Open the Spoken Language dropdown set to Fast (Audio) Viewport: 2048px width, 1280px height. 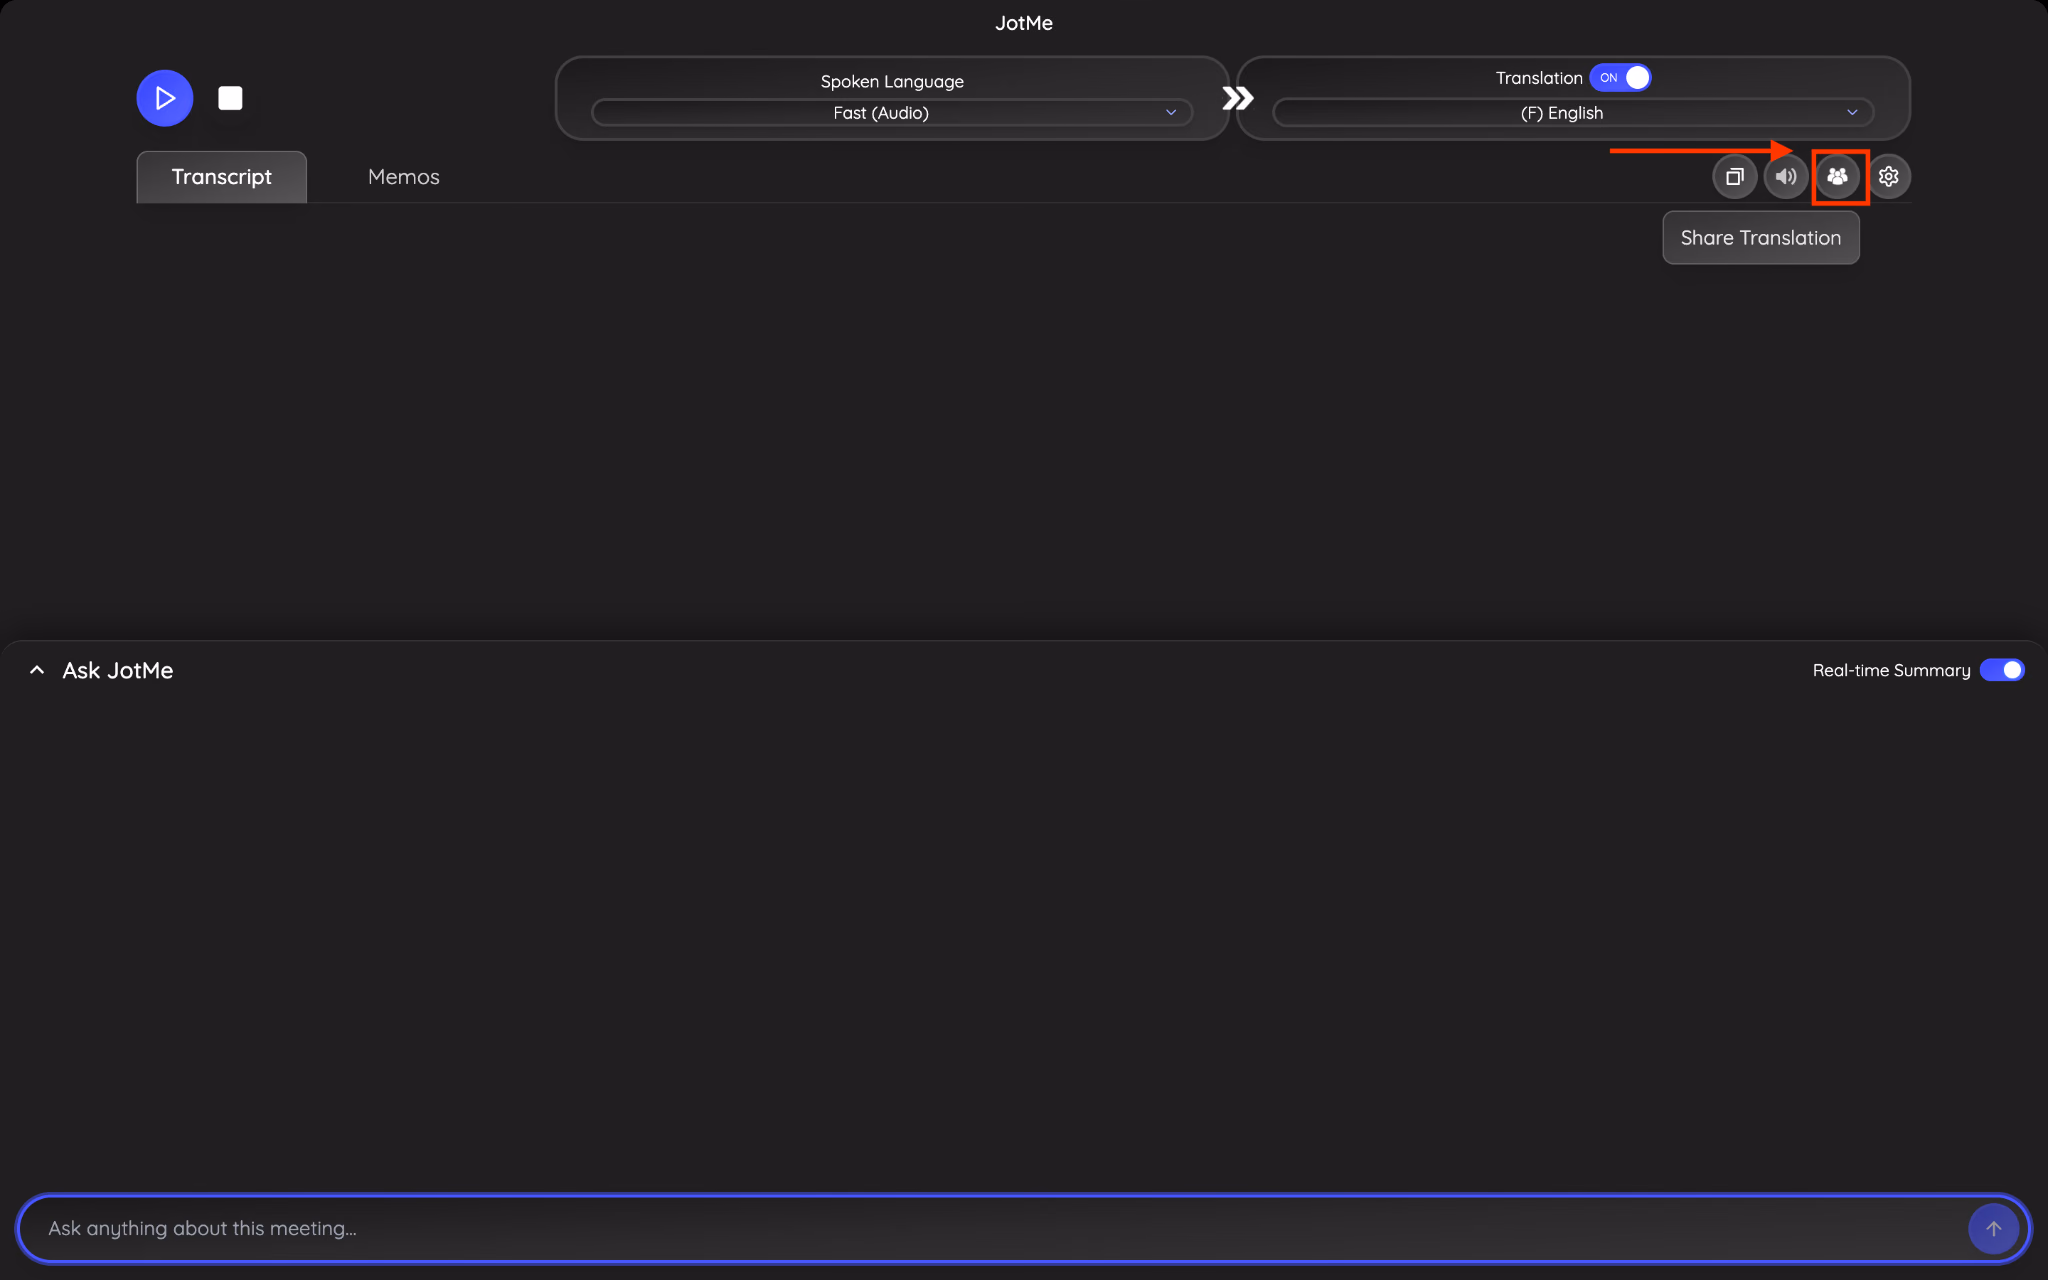pos(891,113)
